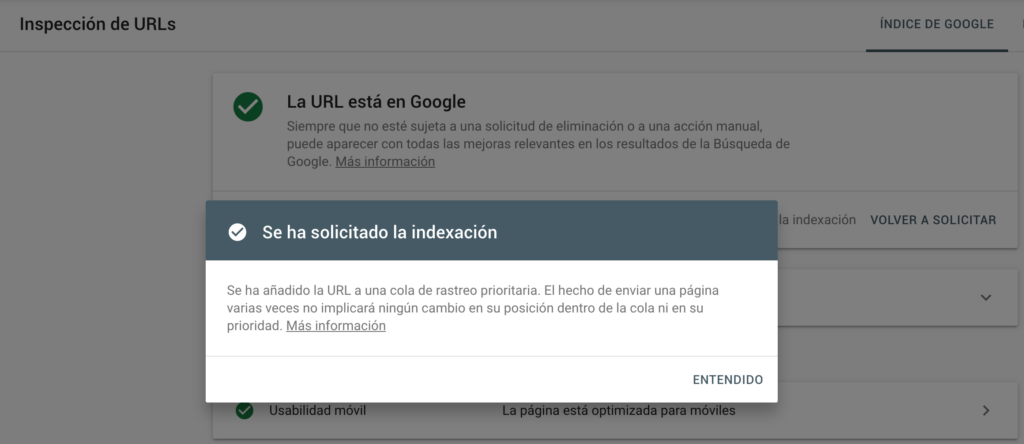Viewport: 1024px width, 444px height.
Task: Open Usabilidad móvil details with the right chevron
Action: [x=986, y=411]
